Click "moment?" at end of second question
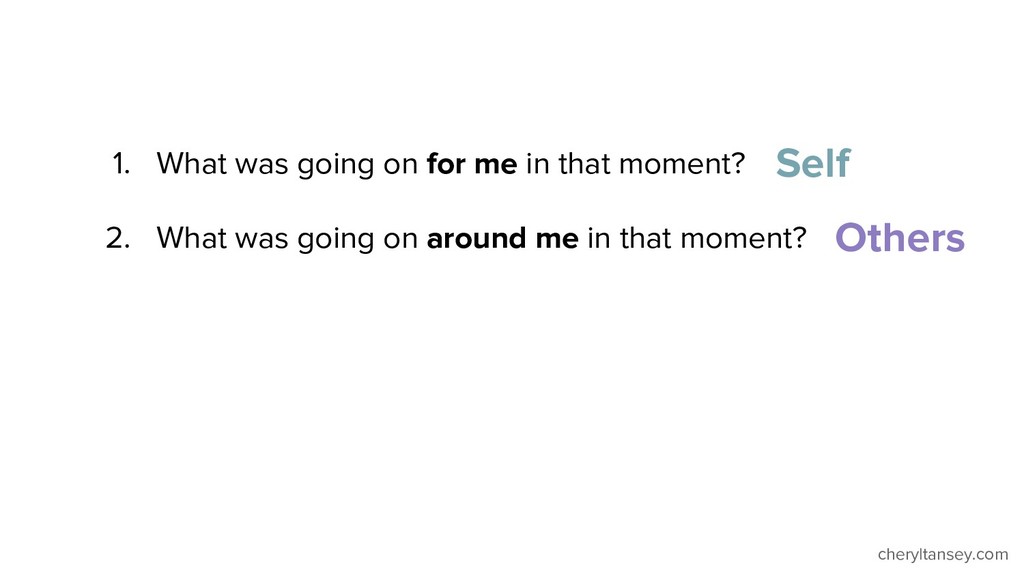The height and width of the screenshot is (576, 1024). pos(743,238)
